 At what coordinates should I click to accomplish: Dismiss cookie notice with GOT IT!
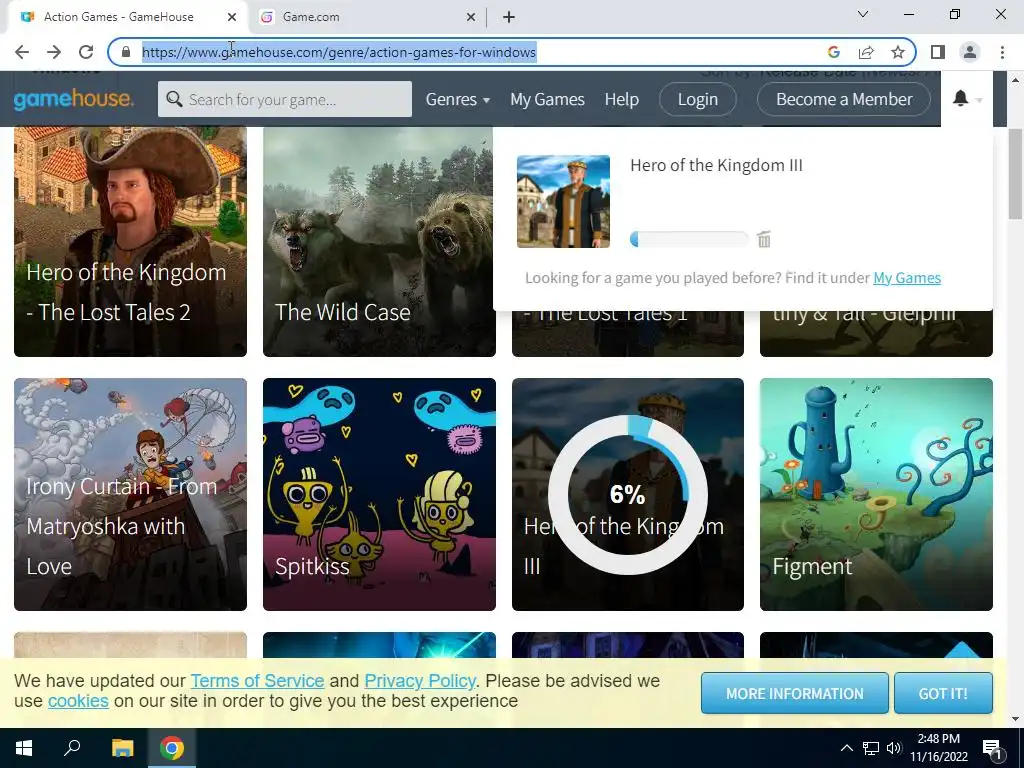click(943, 694)
